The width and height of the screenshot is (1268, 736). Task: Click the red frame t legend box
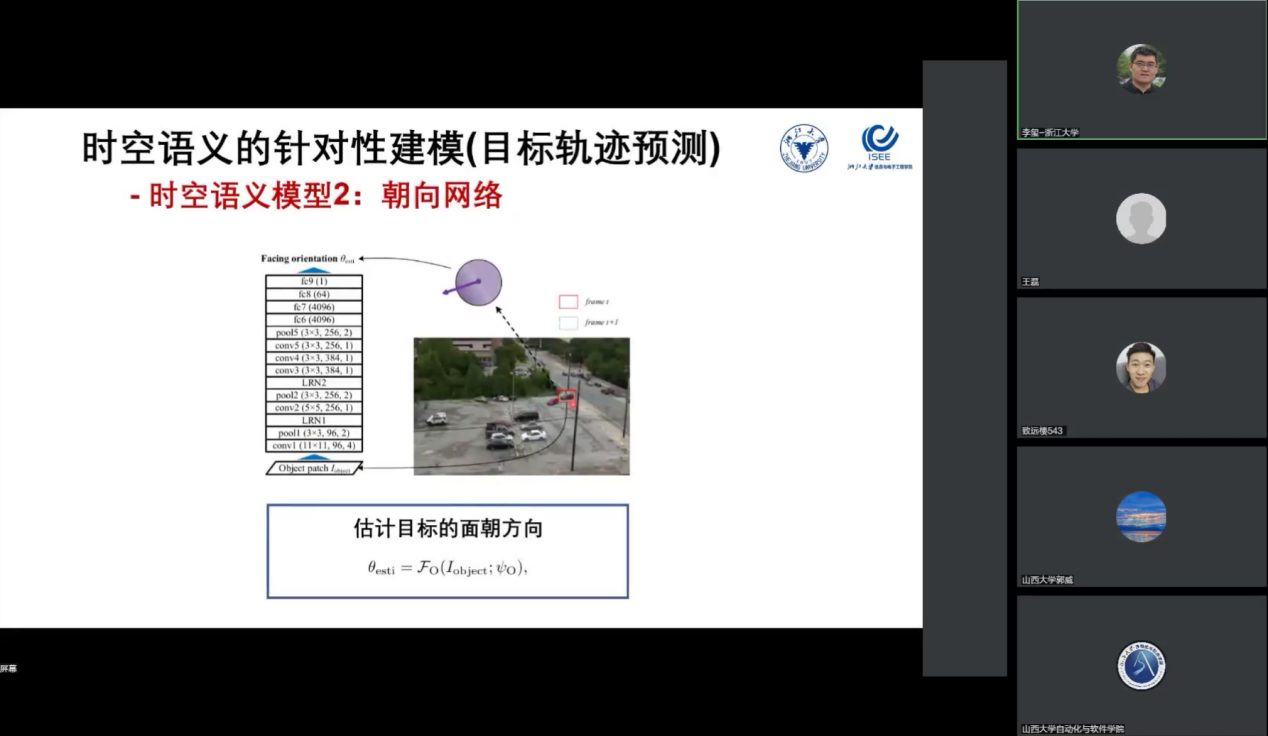pyautogui.click(x=567, y=300)
